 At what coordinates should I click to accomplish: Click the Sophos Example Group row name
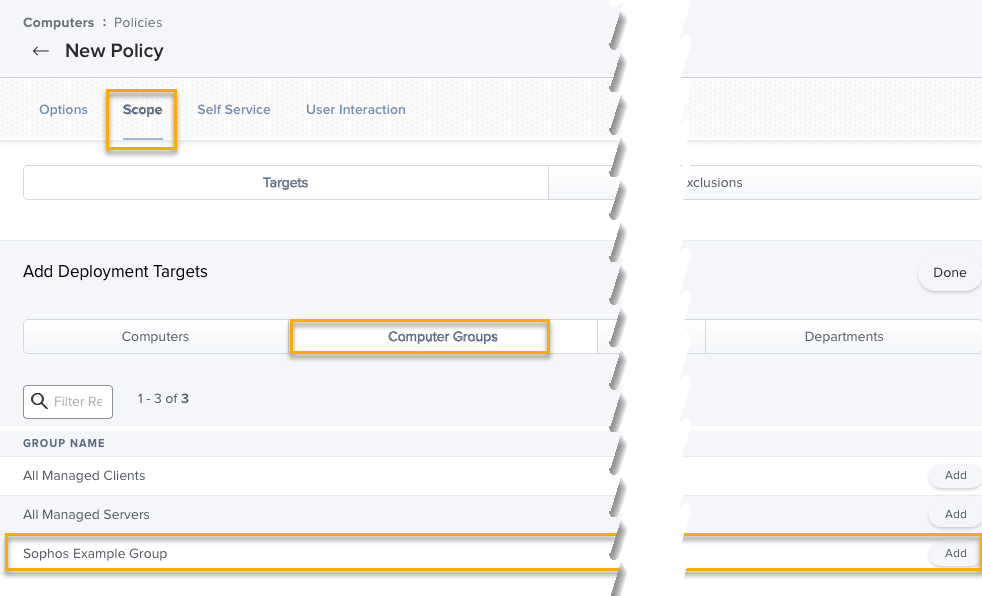point(95,553)
